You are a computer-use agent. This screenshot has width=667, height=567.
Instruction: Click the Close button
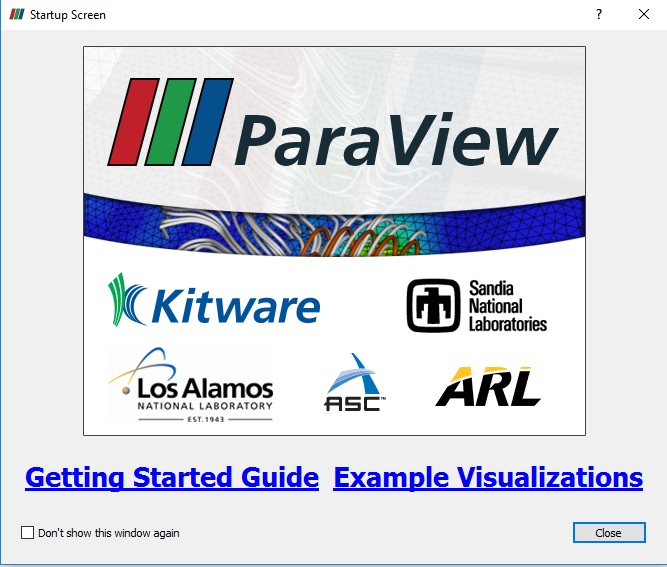pos(609,533)
